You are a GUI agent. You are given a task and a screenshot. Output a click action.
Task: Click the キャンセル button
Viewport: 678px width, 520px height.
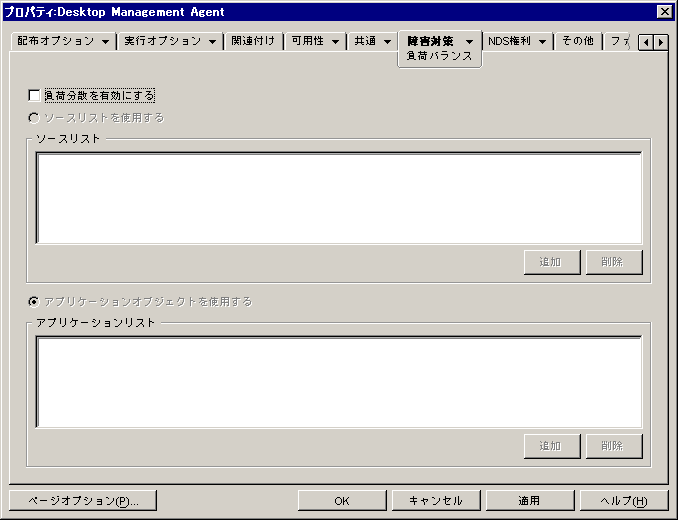436,501
